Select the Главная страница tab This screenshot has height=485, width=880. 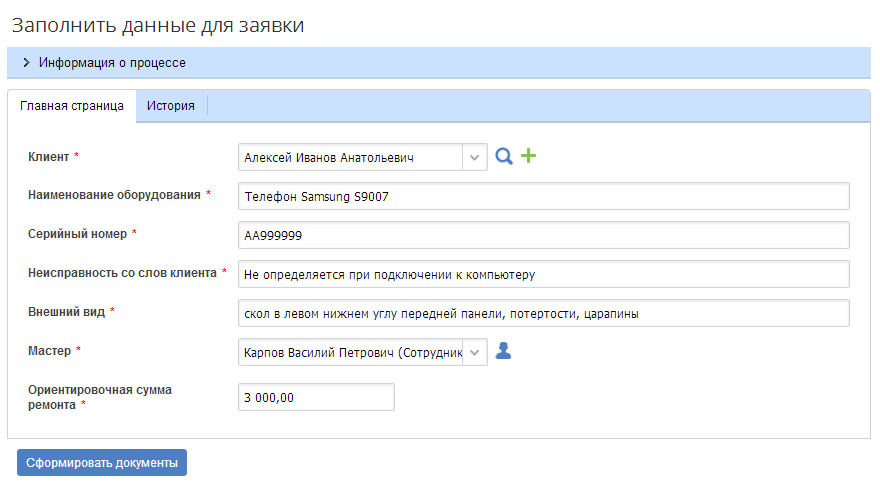coord(72,106)
